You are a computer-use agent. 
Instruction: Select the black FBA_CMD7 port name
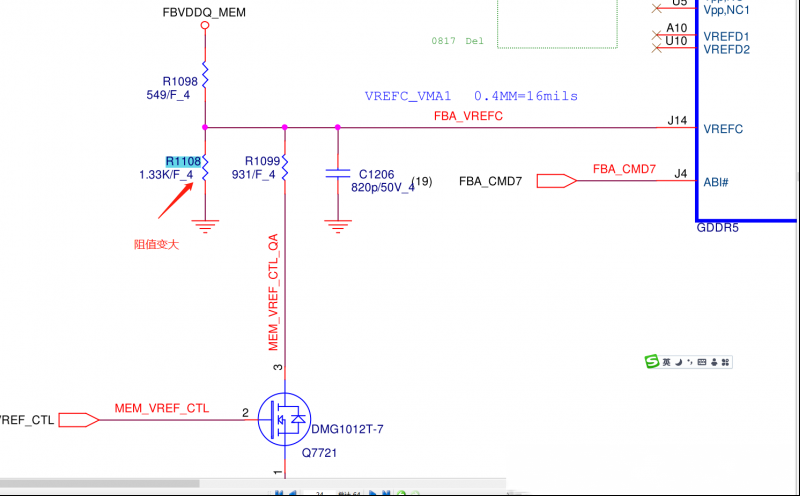tap(490, 181)
